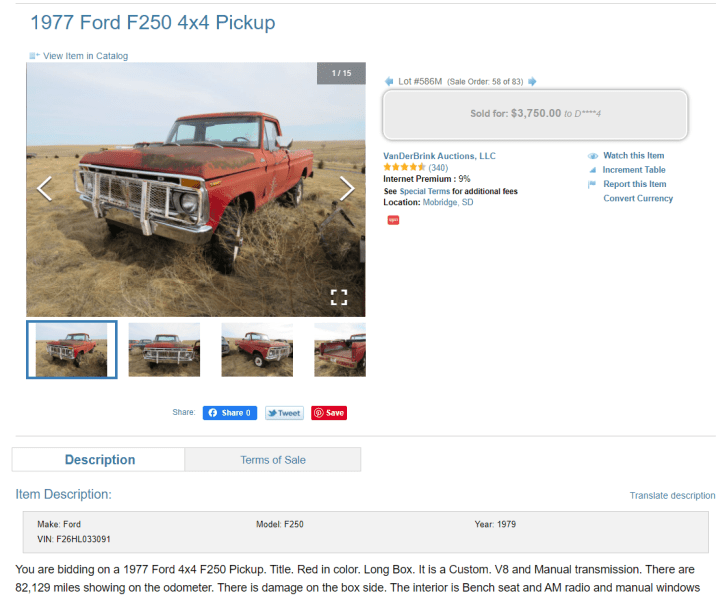Open fullscreen view of truck photo

pos(339,297)
